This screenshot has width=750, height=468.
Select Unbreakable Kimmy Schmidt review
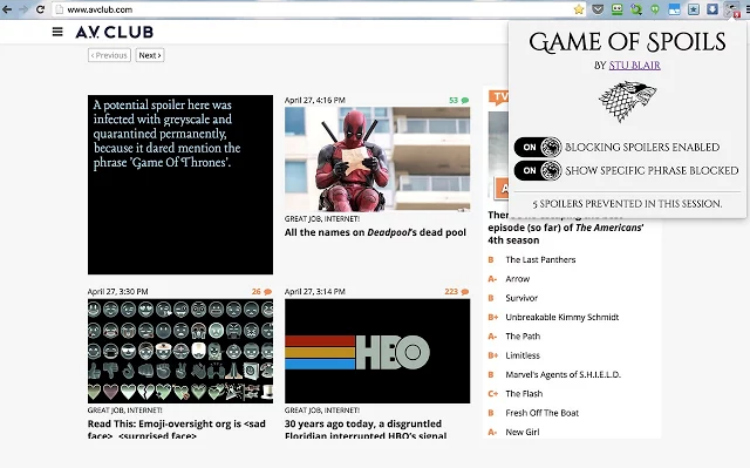tap(562, 317)
